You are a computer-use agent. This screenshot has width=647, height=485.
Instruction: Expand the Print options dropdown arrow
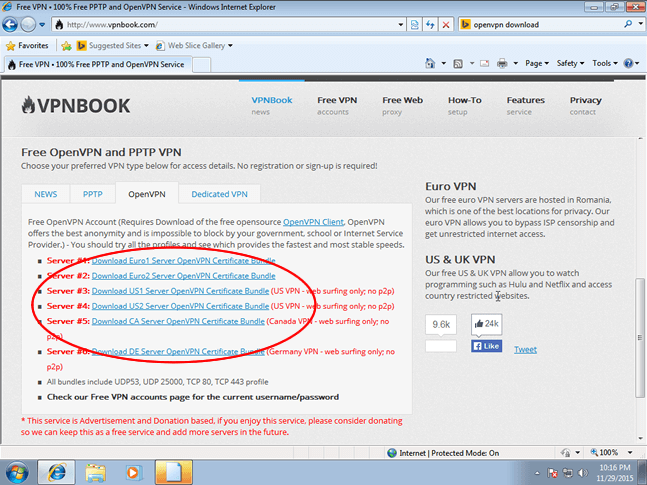click(x=515, y=63)
